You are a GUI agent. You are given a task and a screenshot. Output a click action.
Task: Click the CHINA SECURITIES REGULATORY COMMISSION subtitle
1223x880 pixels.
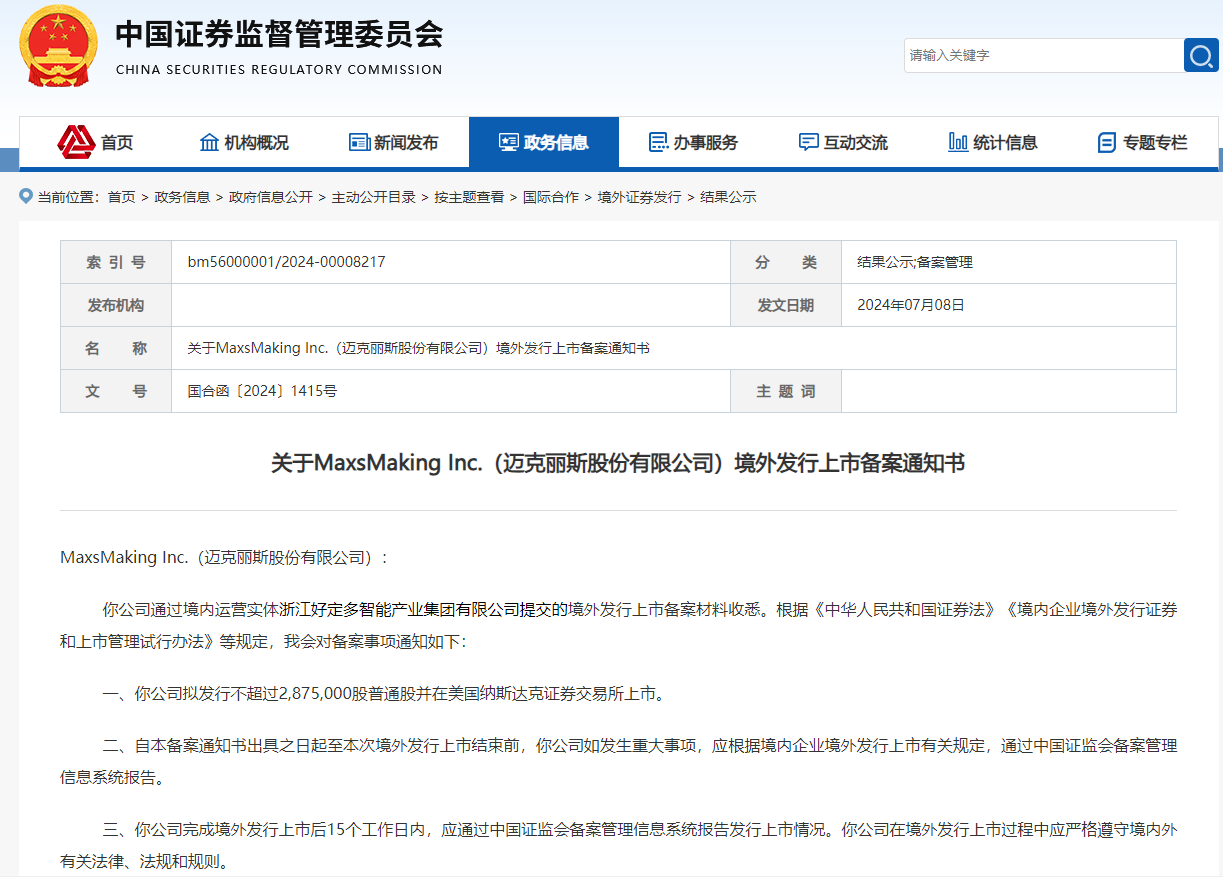(x=279, y=70)
